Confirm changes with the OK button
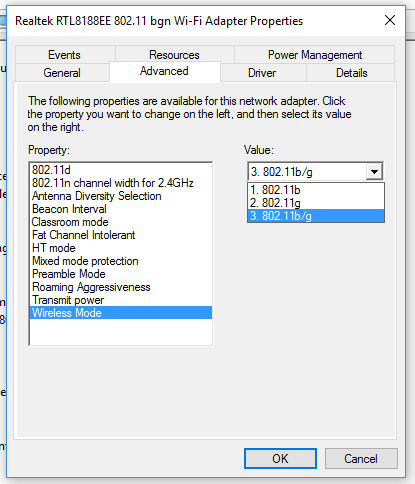 280,459
